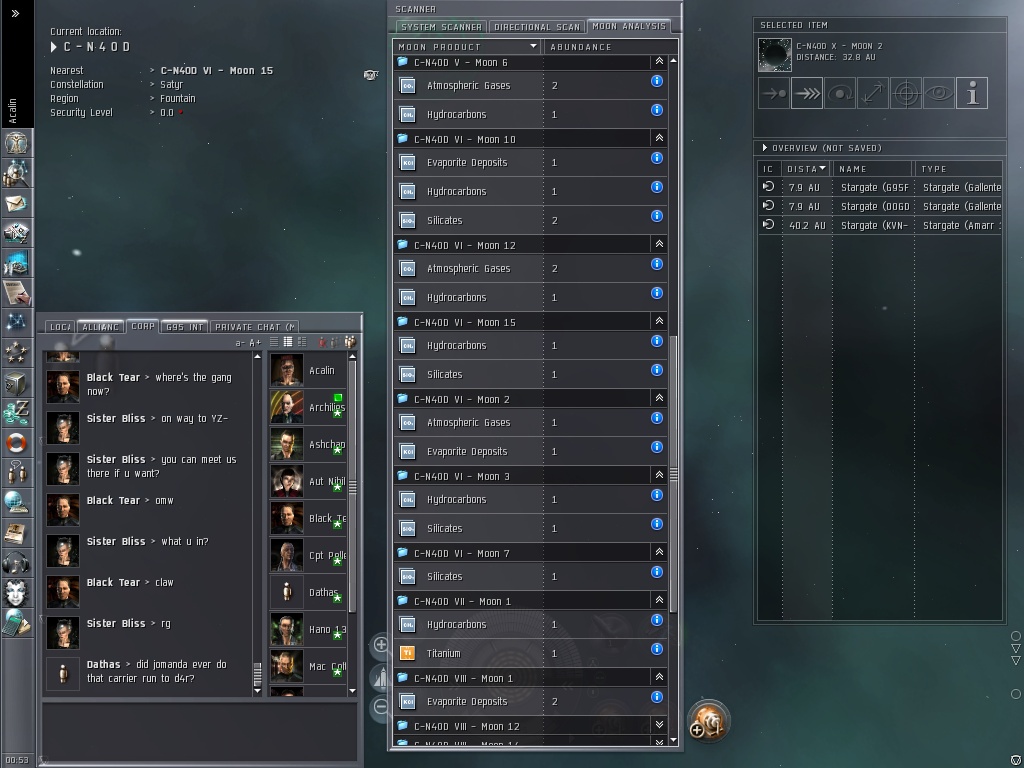The height and width of the screenshot is (768, 1024).
Task: Collapse C-N4OD VI - Moon 10 group
Action: coord(660,138)
